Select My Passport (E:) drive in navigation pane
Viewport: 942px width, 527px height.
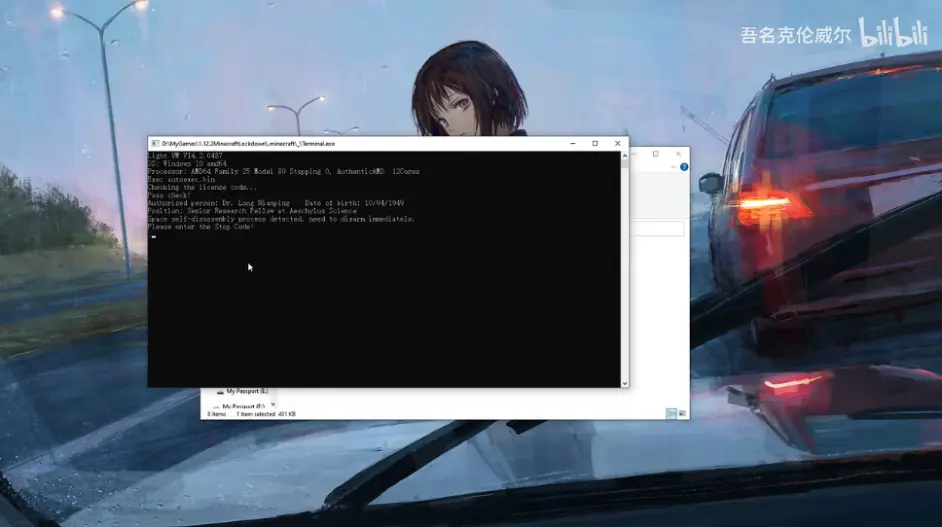click(244, 392)
